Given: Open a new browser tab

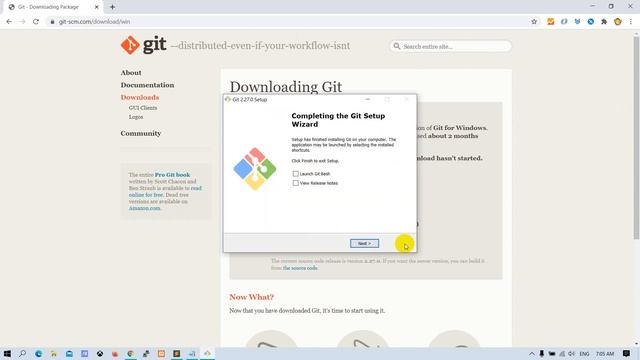Looking at the screenshot, I should pos(112,7).
